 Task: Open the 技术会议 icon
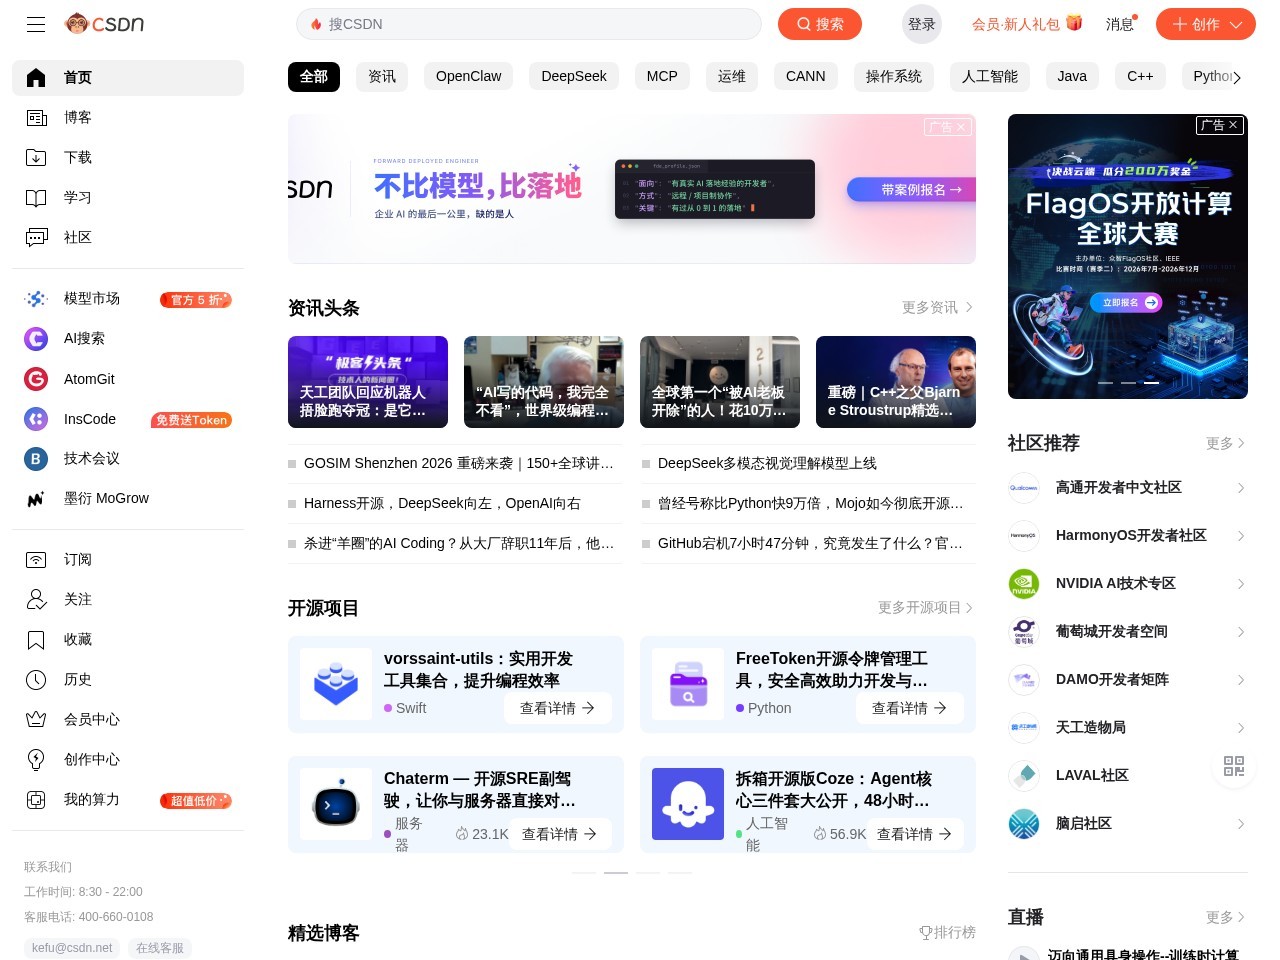tap(36, 458)
